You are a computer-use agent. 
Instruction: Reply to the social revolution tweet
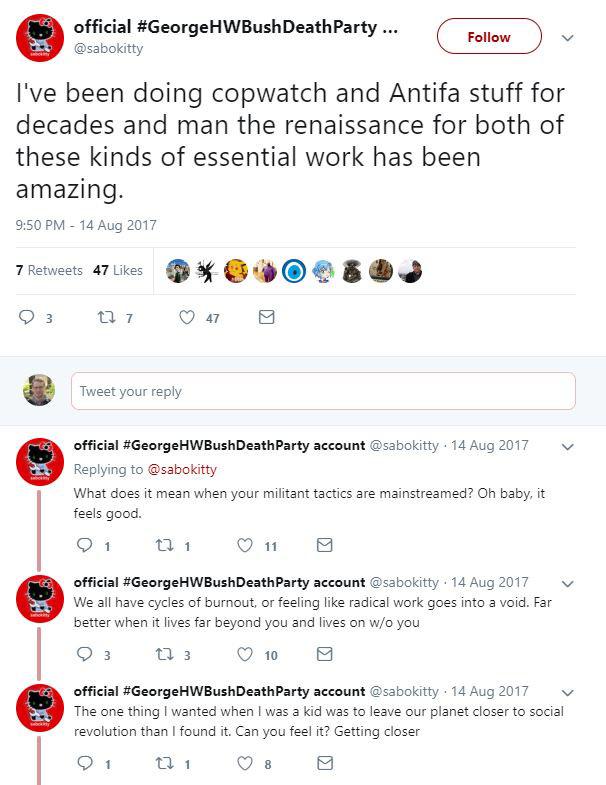point(85,764)
